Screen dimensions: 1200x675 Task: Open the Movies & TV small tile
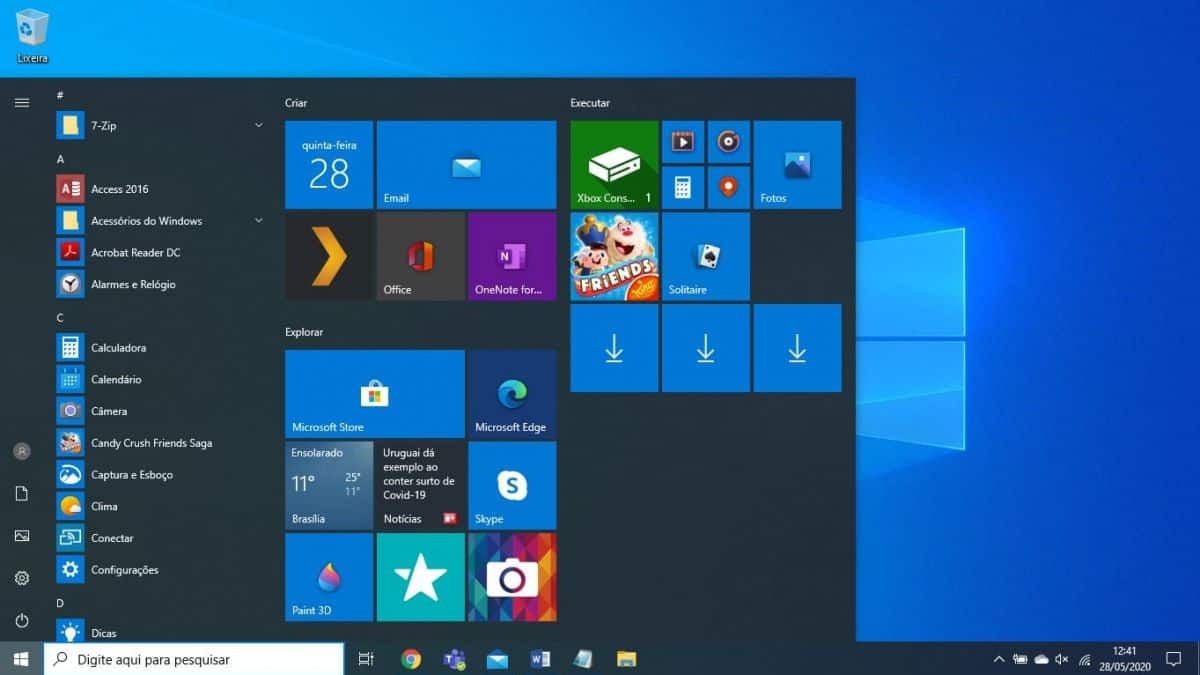pyautogui.click(x=683, y=142)
